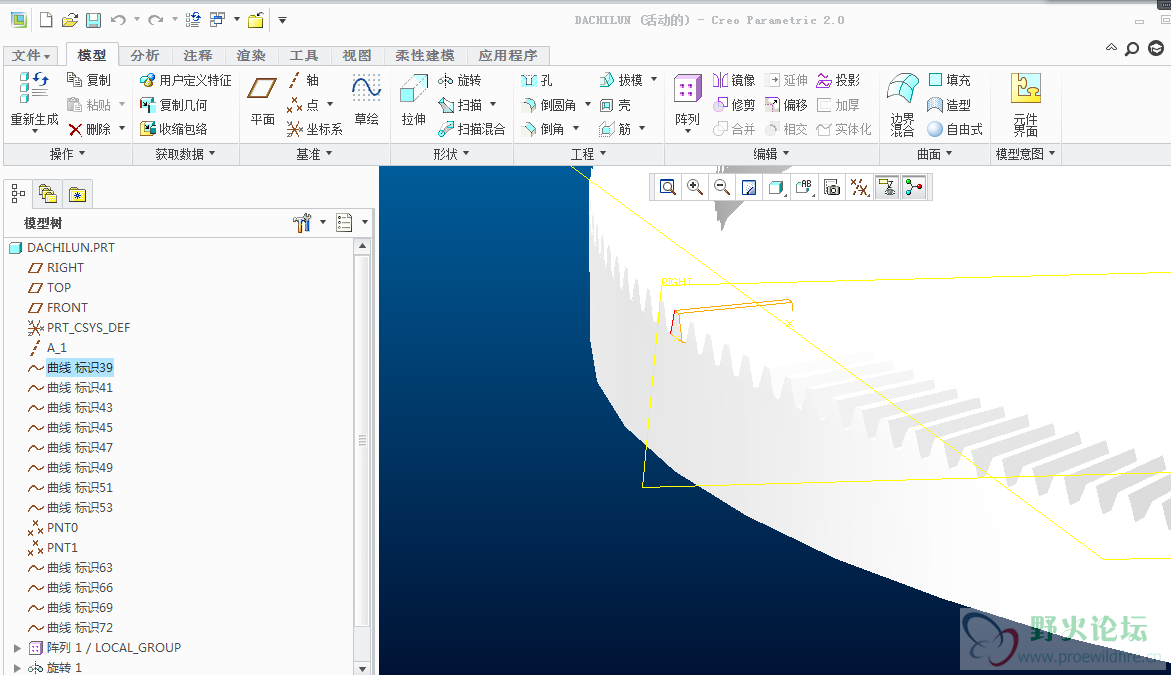The image size is (1171, 675).
Task: Toggle annotation display icon
Action: coord(886,187)
